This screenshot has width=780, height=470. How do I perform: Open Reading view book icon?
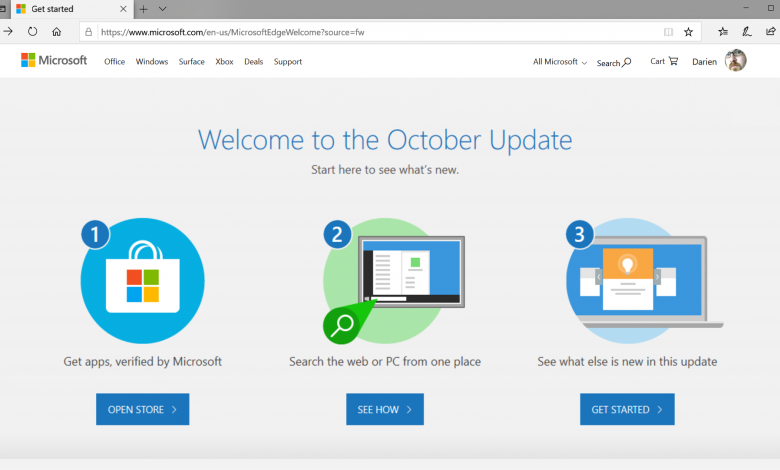click(668, 32)
